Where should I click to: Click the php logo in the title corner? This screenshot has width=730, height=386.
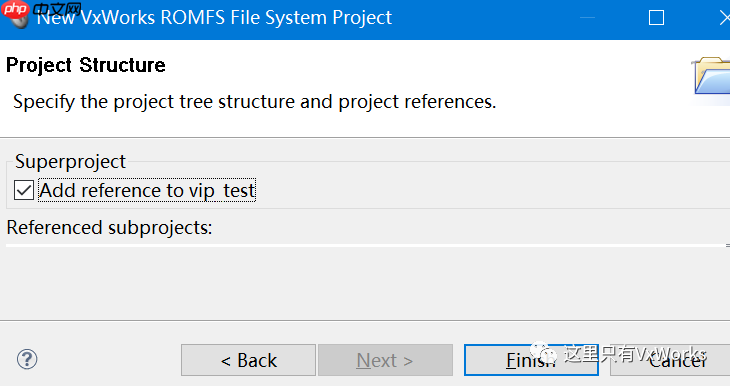click(15, 8)
